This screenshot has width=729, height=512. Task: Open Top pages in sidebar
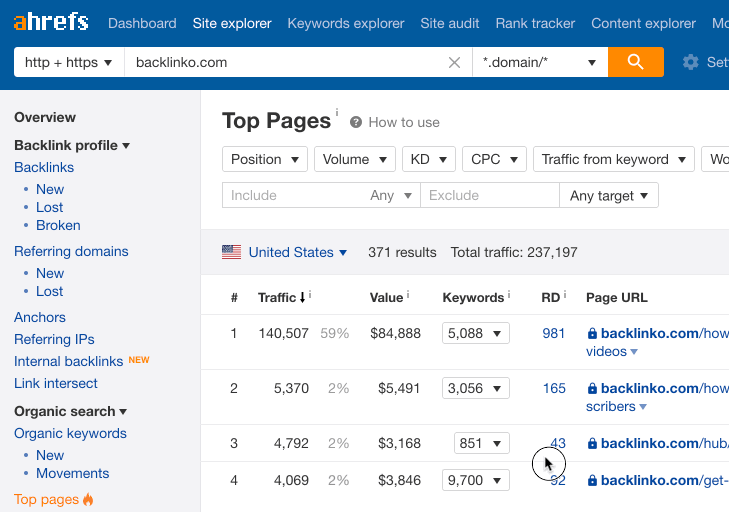[46, 499]
